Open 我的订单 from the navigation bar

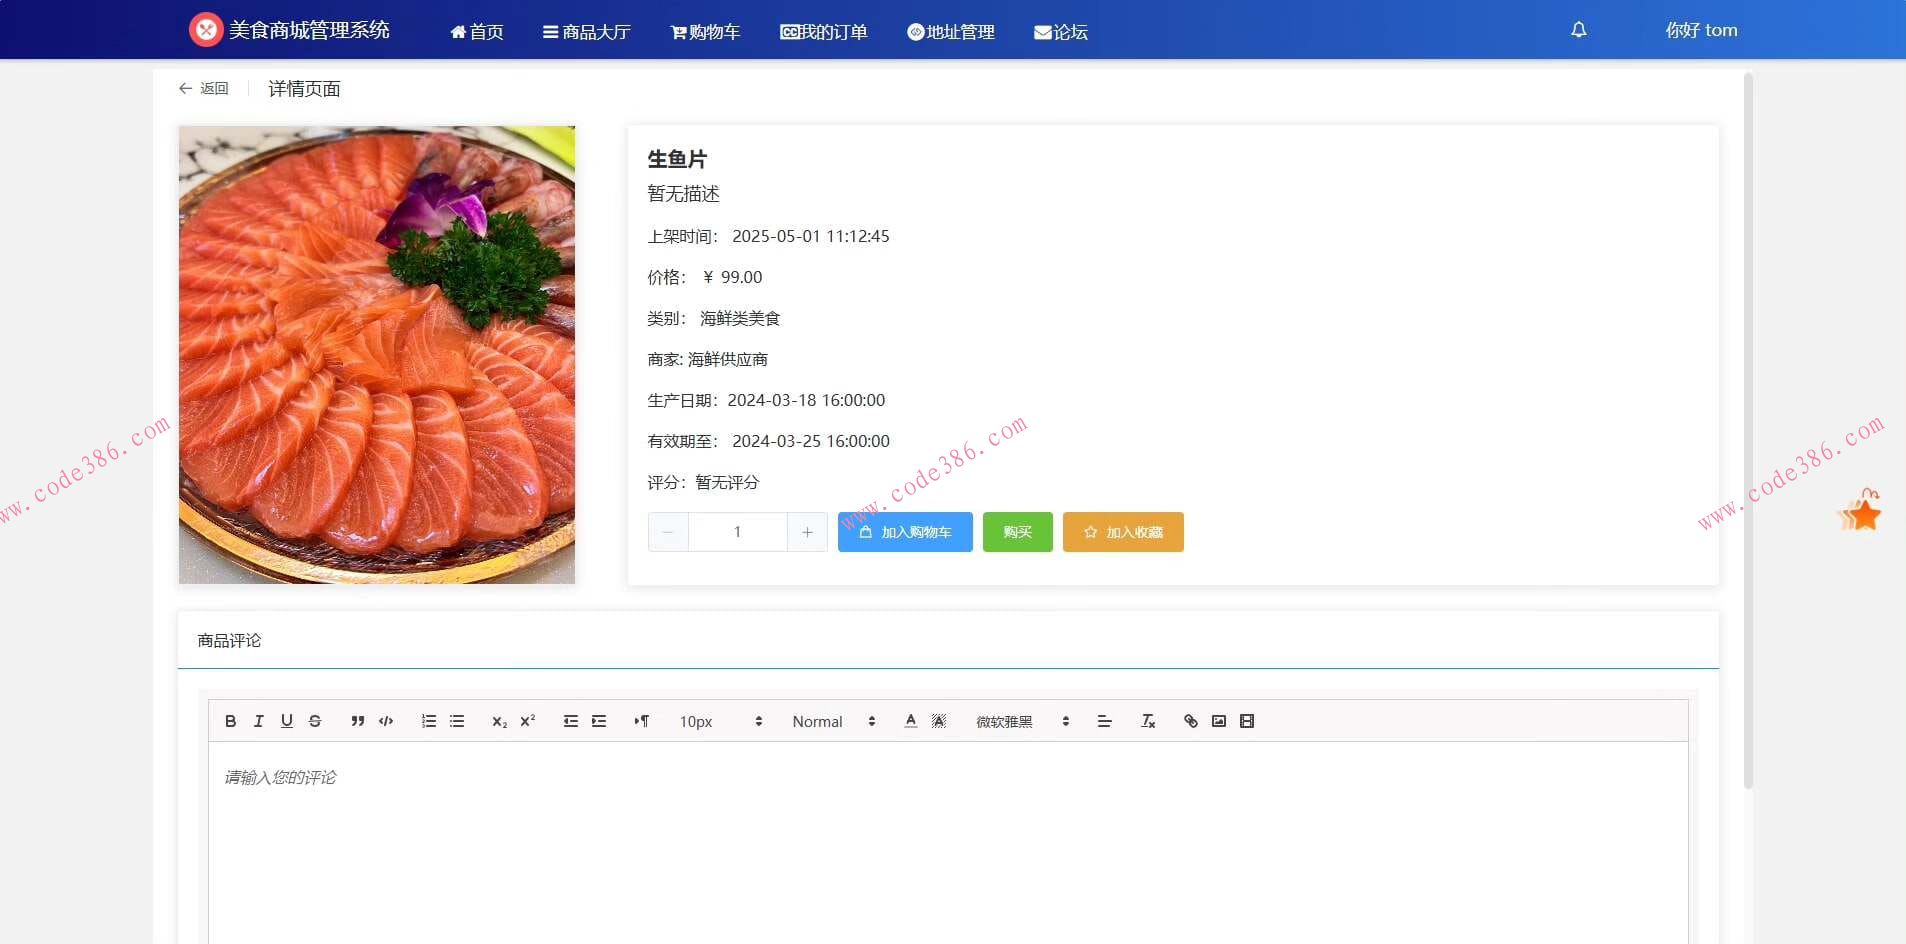(823, 31)
